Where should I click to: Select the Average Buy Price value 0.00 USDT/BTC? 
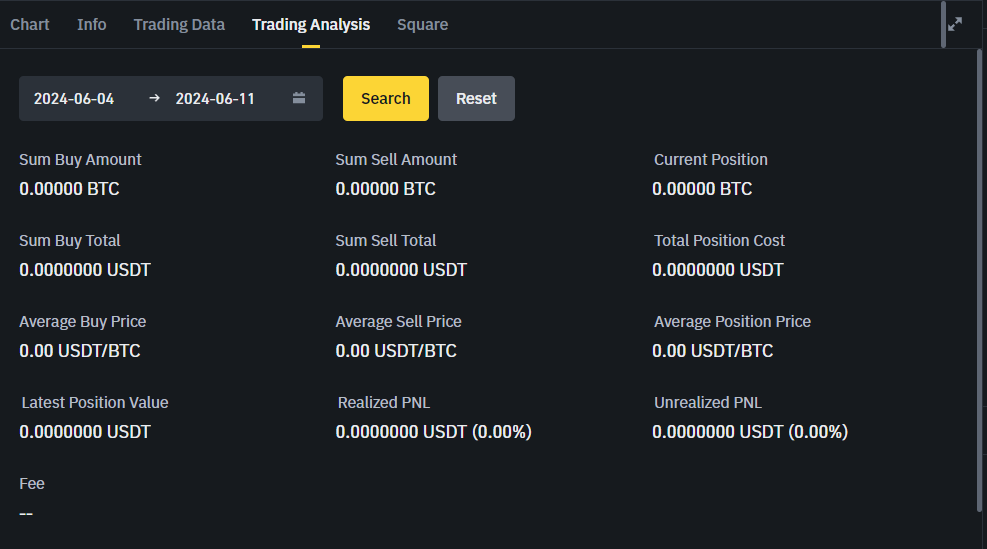pyautogui.click(x=80, y=351)
